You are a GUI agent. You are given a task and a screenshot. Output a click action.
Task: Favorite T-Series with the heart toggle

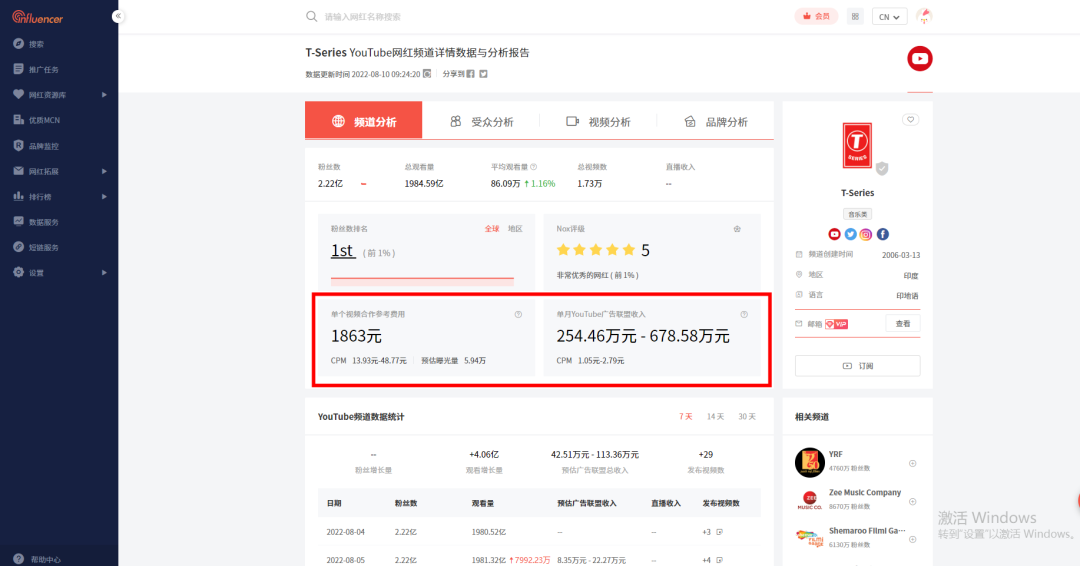[909, 120]
